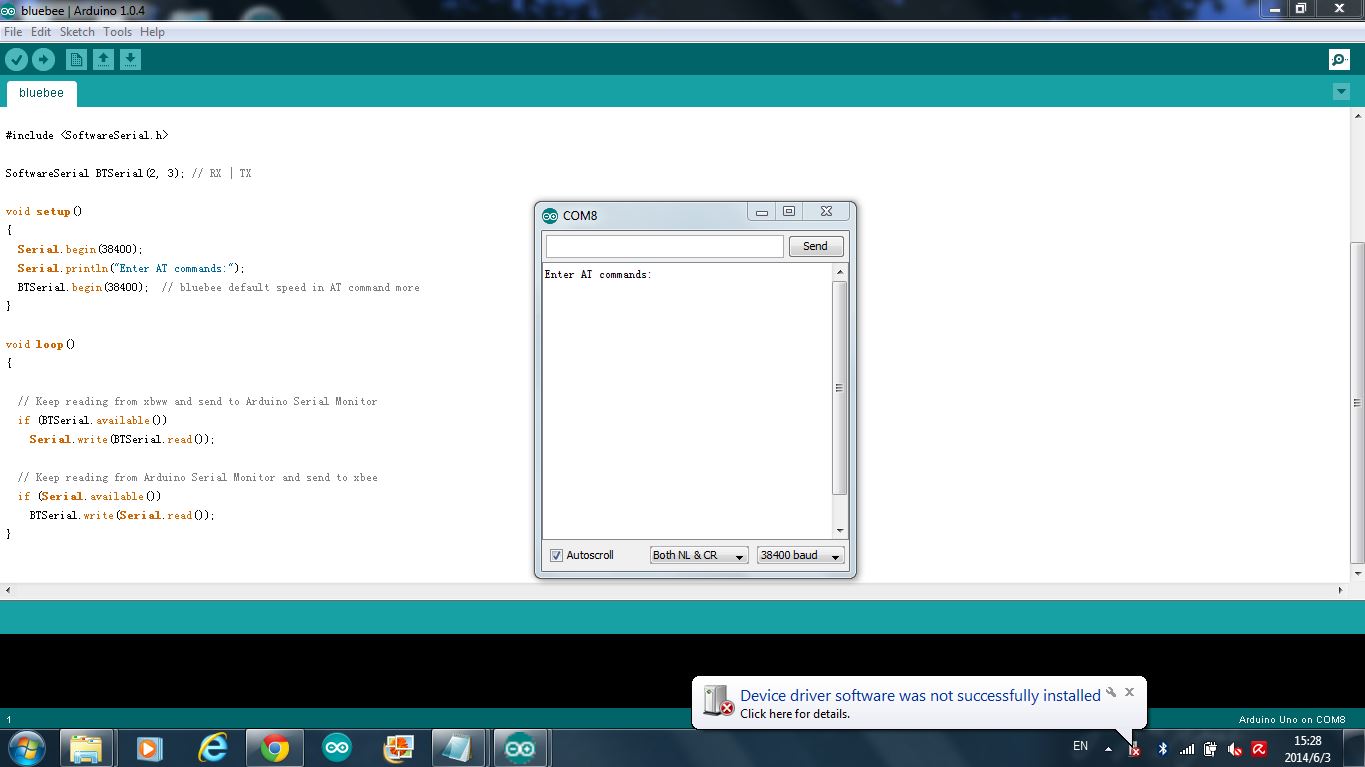Dismiss the driver notification balloon
1365x767 pixels.
coord(1129,692)
